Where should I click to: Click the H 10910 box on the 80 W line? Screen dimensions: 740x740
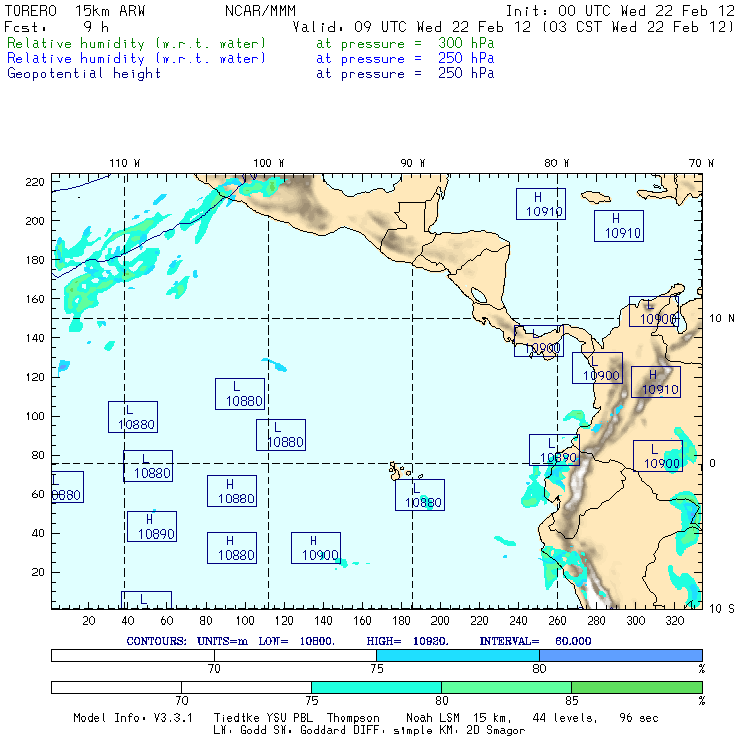point(540,204)
